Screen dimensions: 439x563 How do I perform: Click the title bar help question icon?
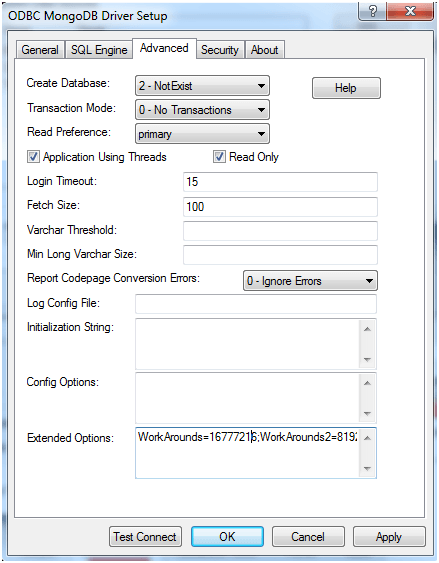tap(372, 11)
